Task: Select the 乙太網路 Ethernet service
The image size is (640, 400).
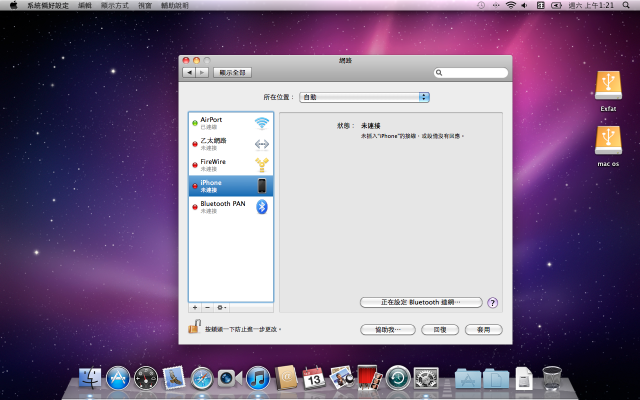Action: coord(231,144)
